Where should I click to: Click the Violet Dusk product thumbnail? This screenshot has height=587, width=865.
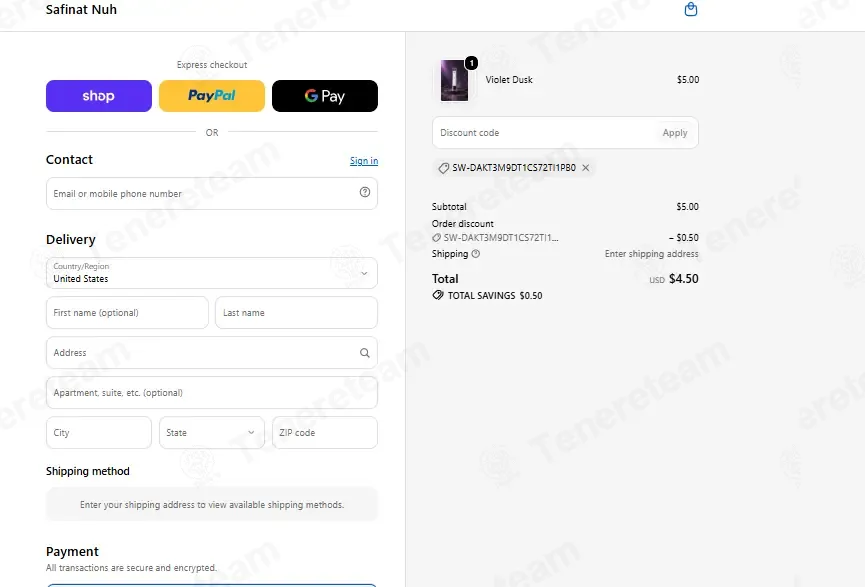click(455, 81)
